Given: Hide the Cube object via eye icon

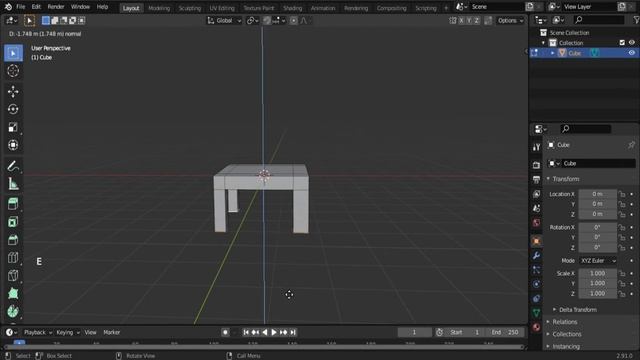Looking at the screenshot, I should [631, 53].
